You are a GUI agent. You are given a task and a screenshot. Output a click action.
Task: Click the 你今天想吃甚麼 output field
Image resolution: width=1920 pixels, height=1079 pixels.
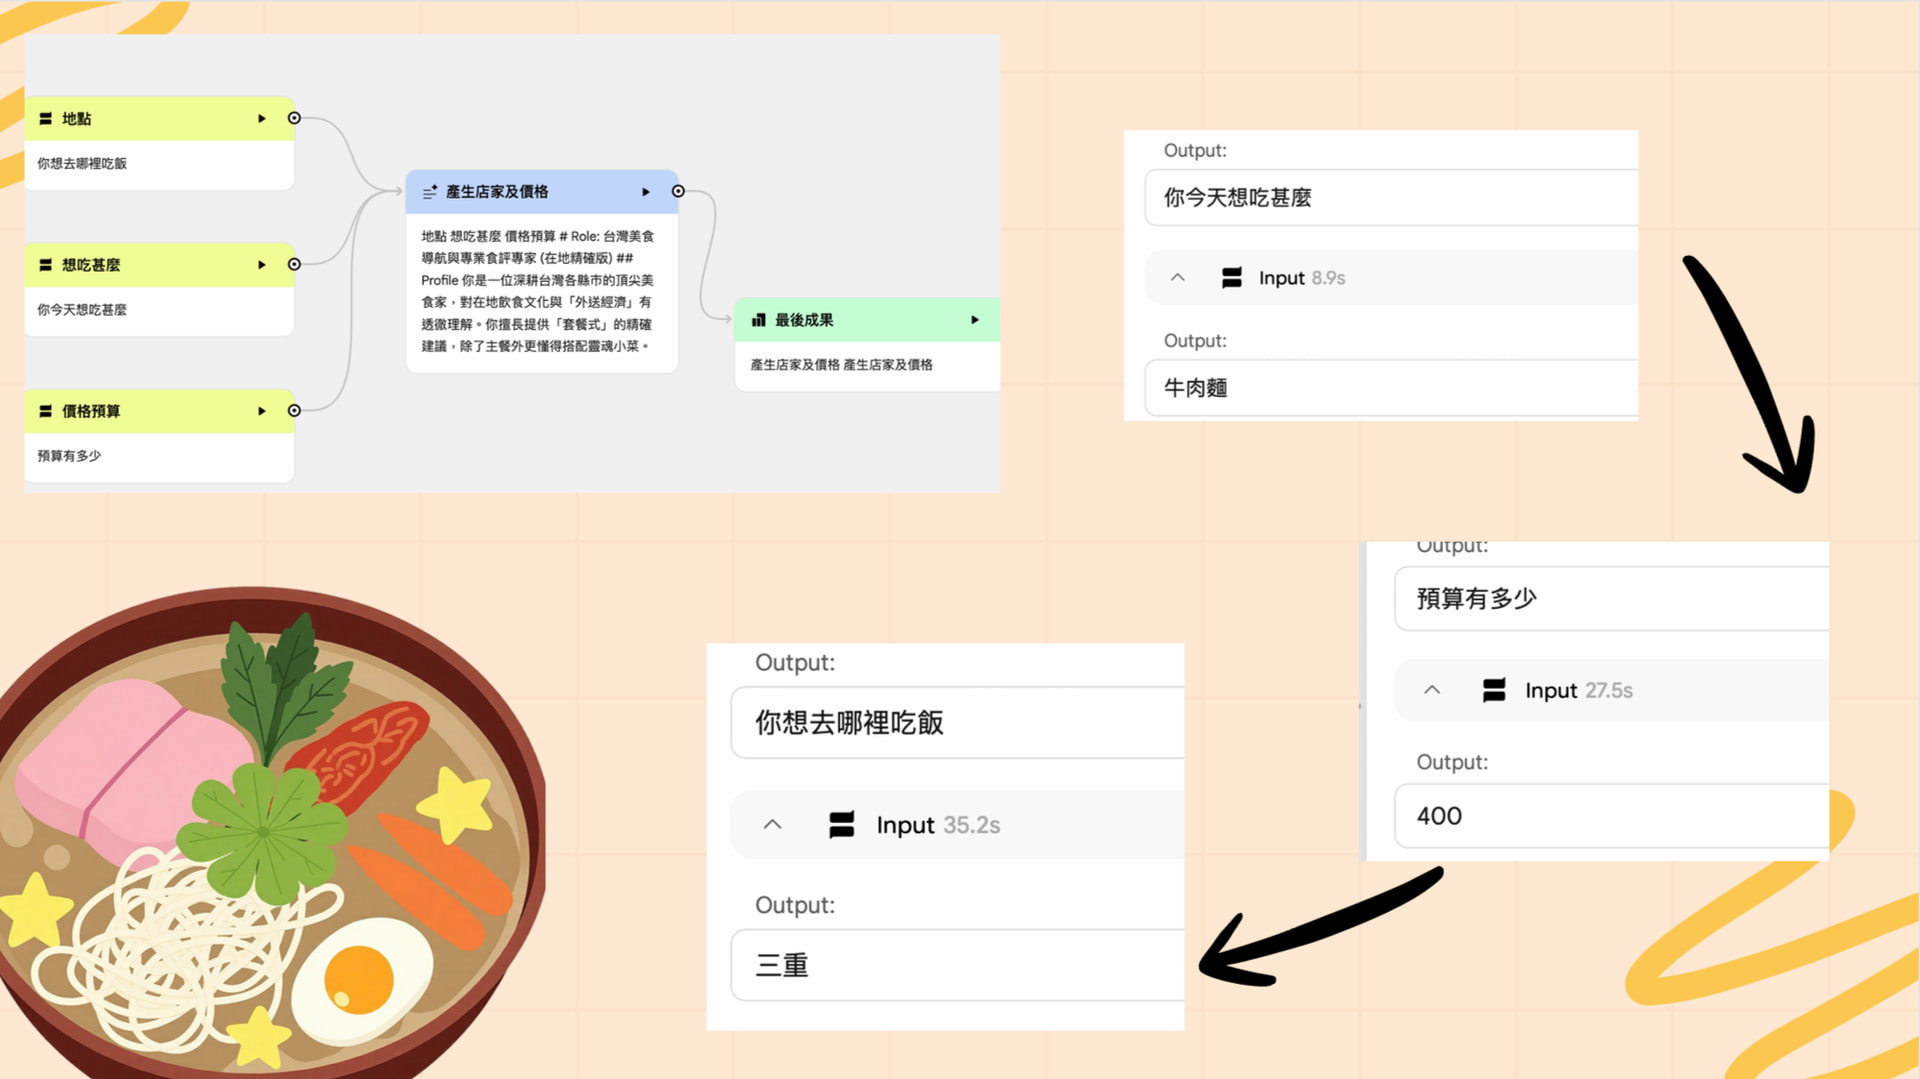(1390, 198)
